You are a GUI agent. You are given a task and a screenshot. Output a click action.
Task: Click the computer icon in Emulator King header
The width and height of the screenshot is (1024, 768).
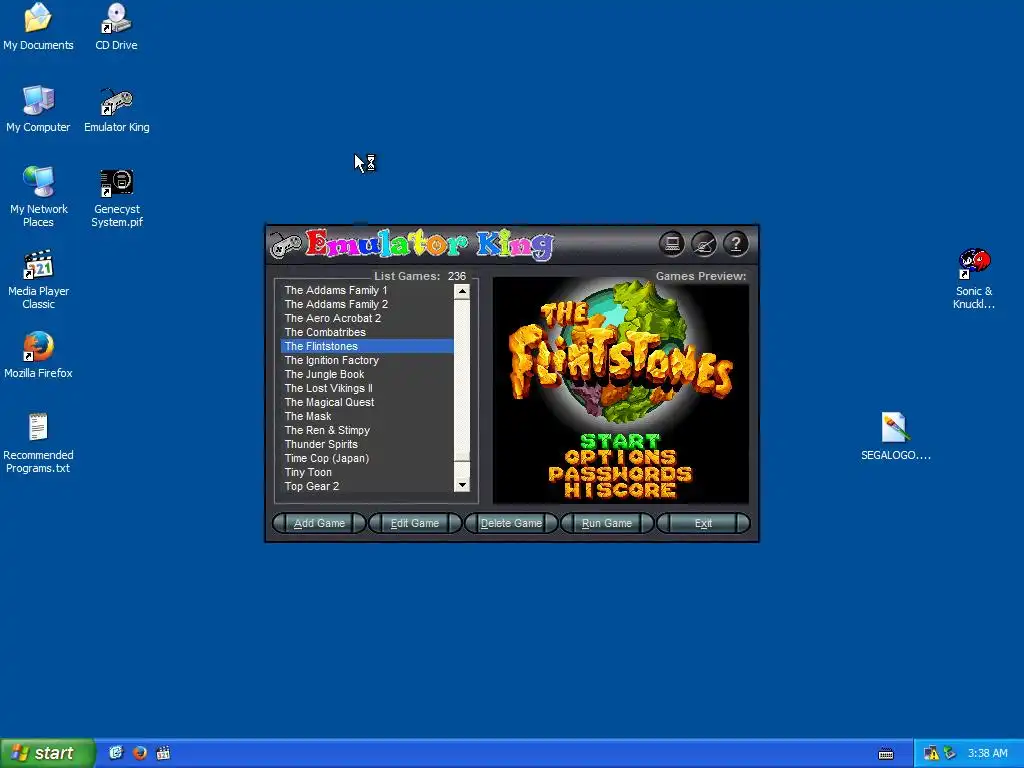671,244
